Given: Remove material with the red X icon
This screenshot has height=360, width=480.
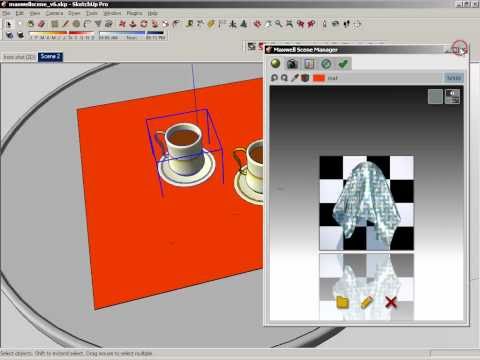Looking at the screenshot, I should (391, 302).
